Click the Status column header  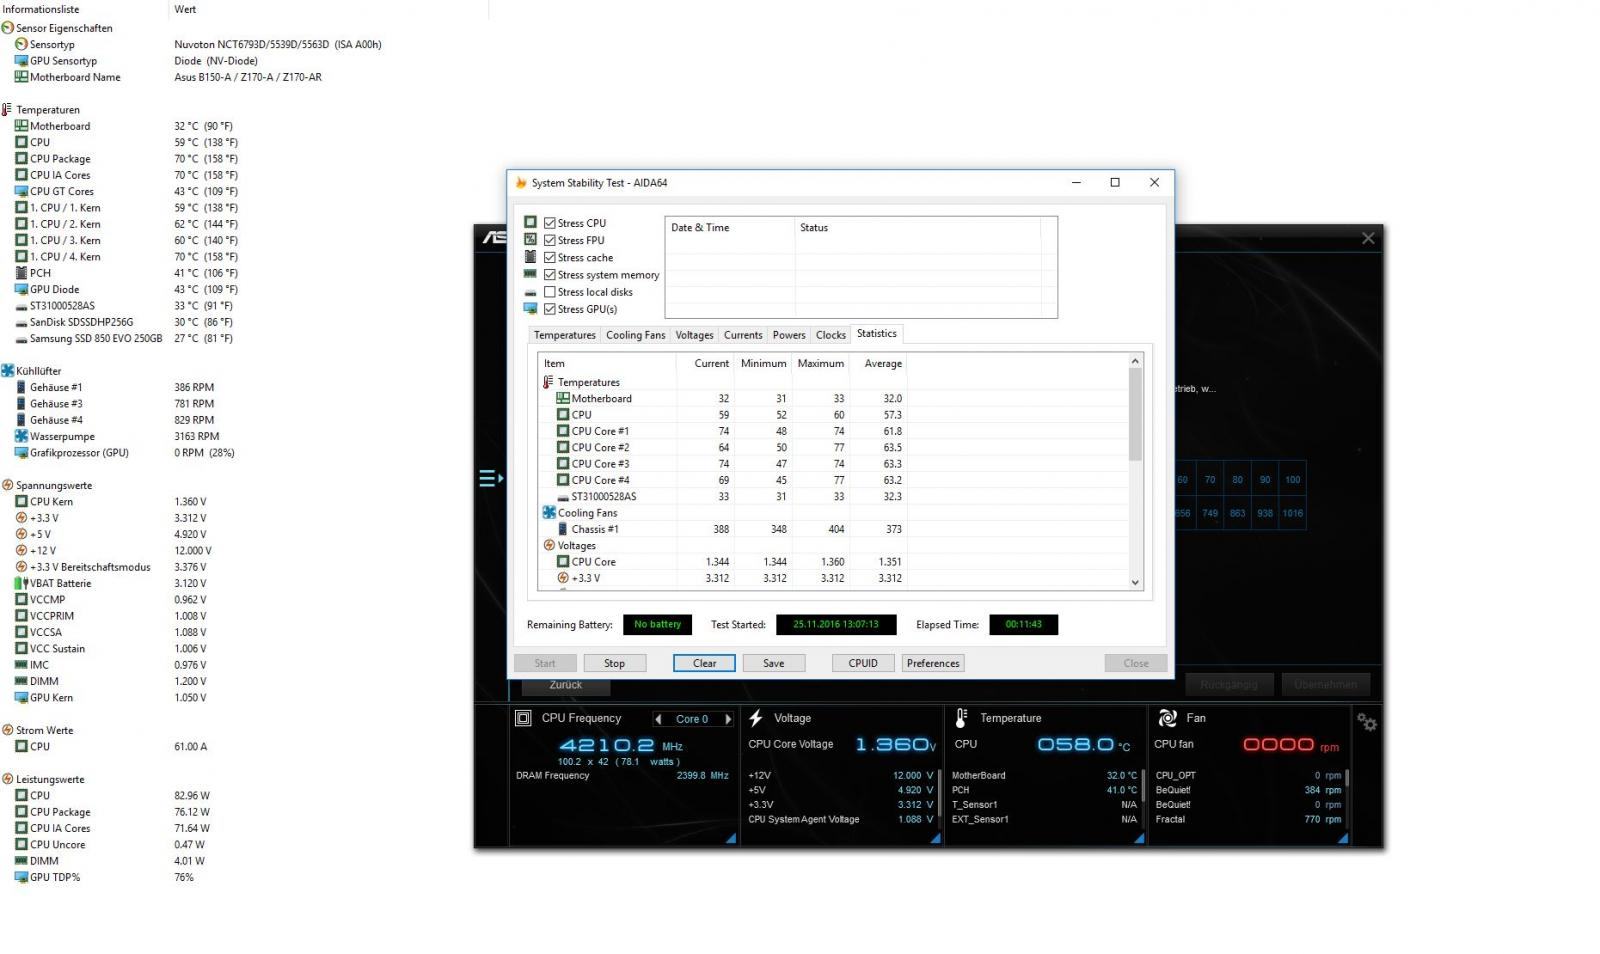pos(918,228)
